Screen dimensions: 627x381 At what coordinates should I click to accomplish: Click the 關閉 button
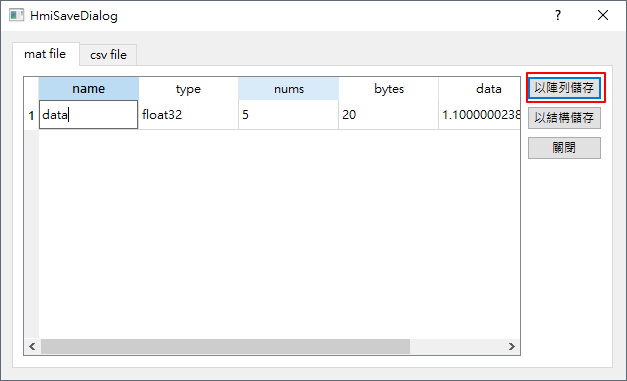tap(564, 148)
